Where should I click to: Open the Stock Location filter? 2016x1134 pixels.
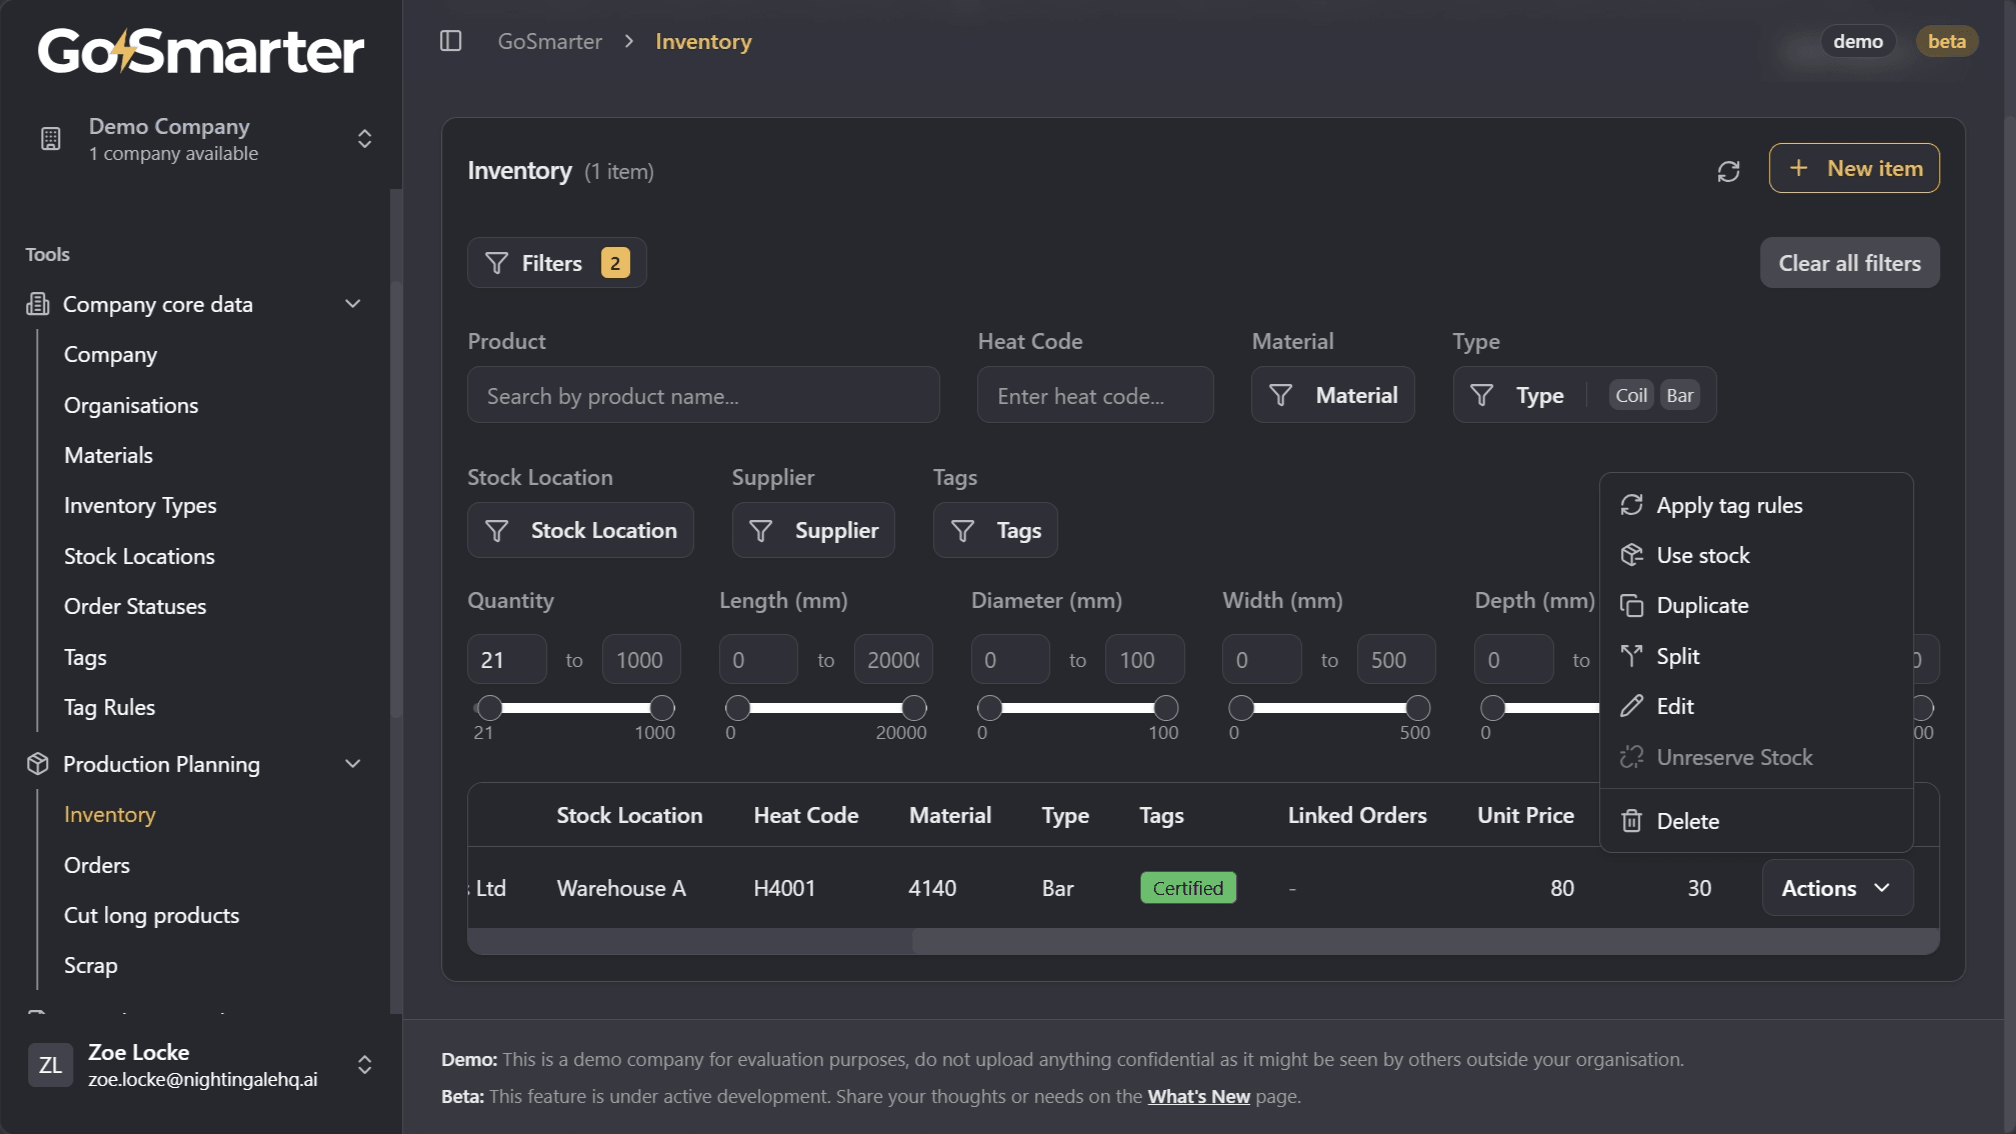580,530
